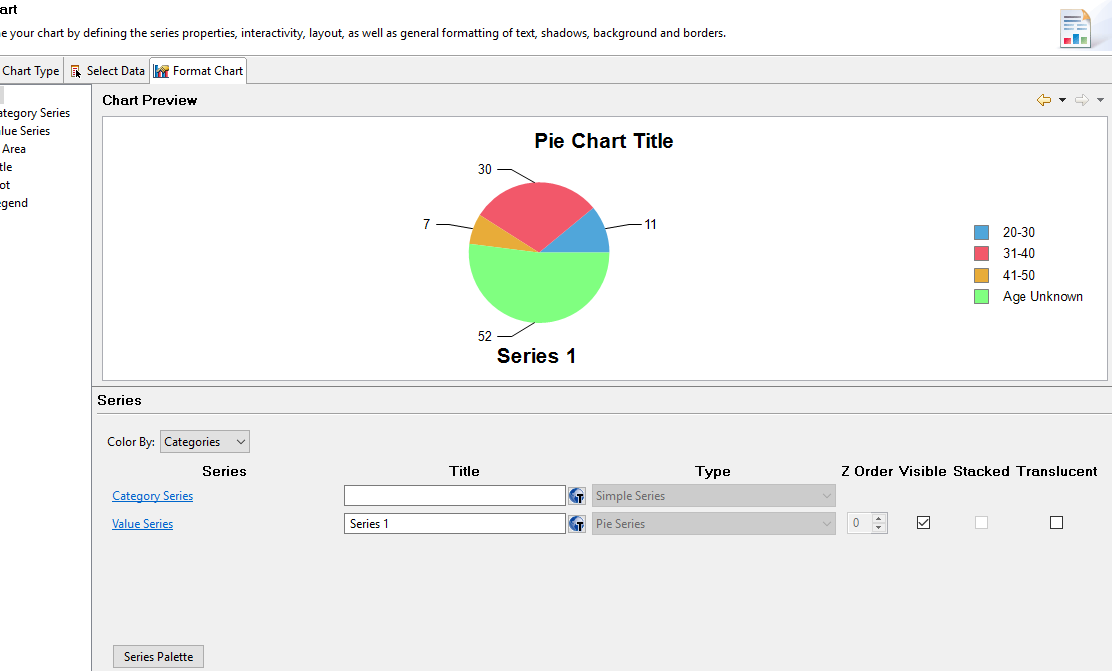
Task: Click the Series 1 title input field
Action: click(x=455, y=523)
